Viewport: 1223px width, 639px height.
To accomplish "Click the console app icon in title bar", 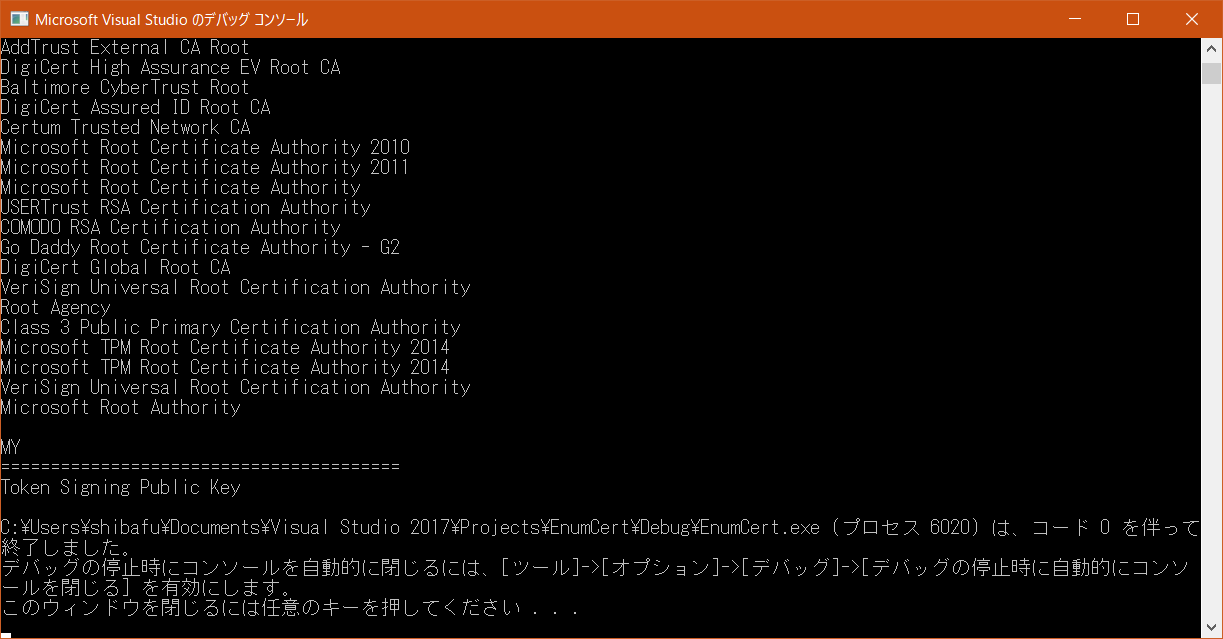I will 18,19.
